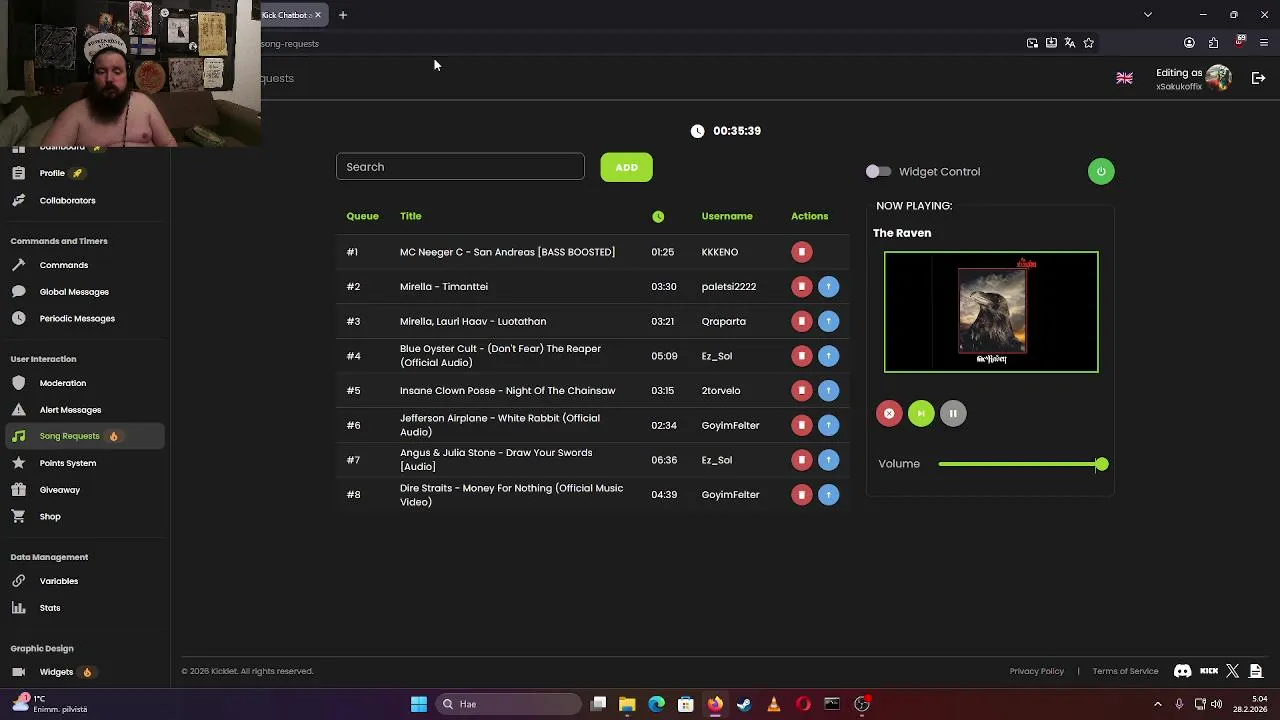
Task: Open Kick link in footer
Action: click(1209, 671)
